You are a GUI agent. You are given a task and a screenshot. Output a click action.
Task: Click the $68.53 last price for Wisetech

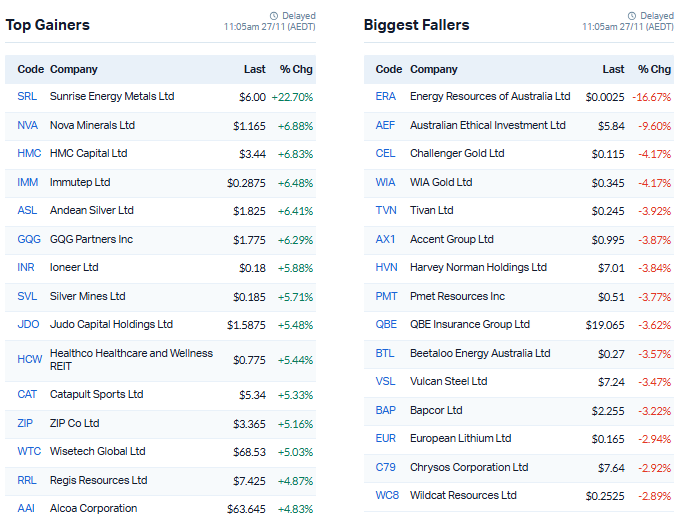pos(249,452)
